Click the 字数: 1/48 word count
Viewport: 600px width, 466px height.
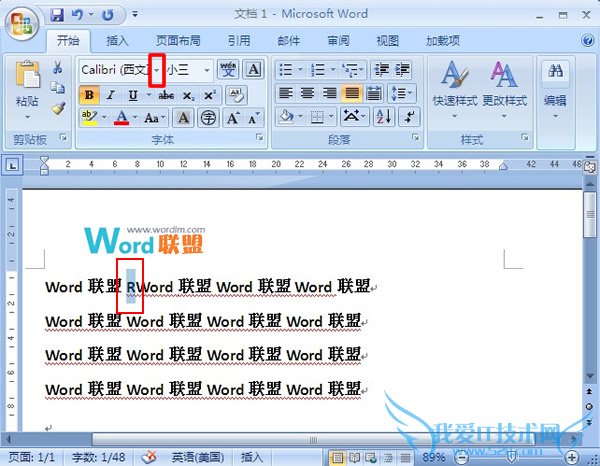99,457
